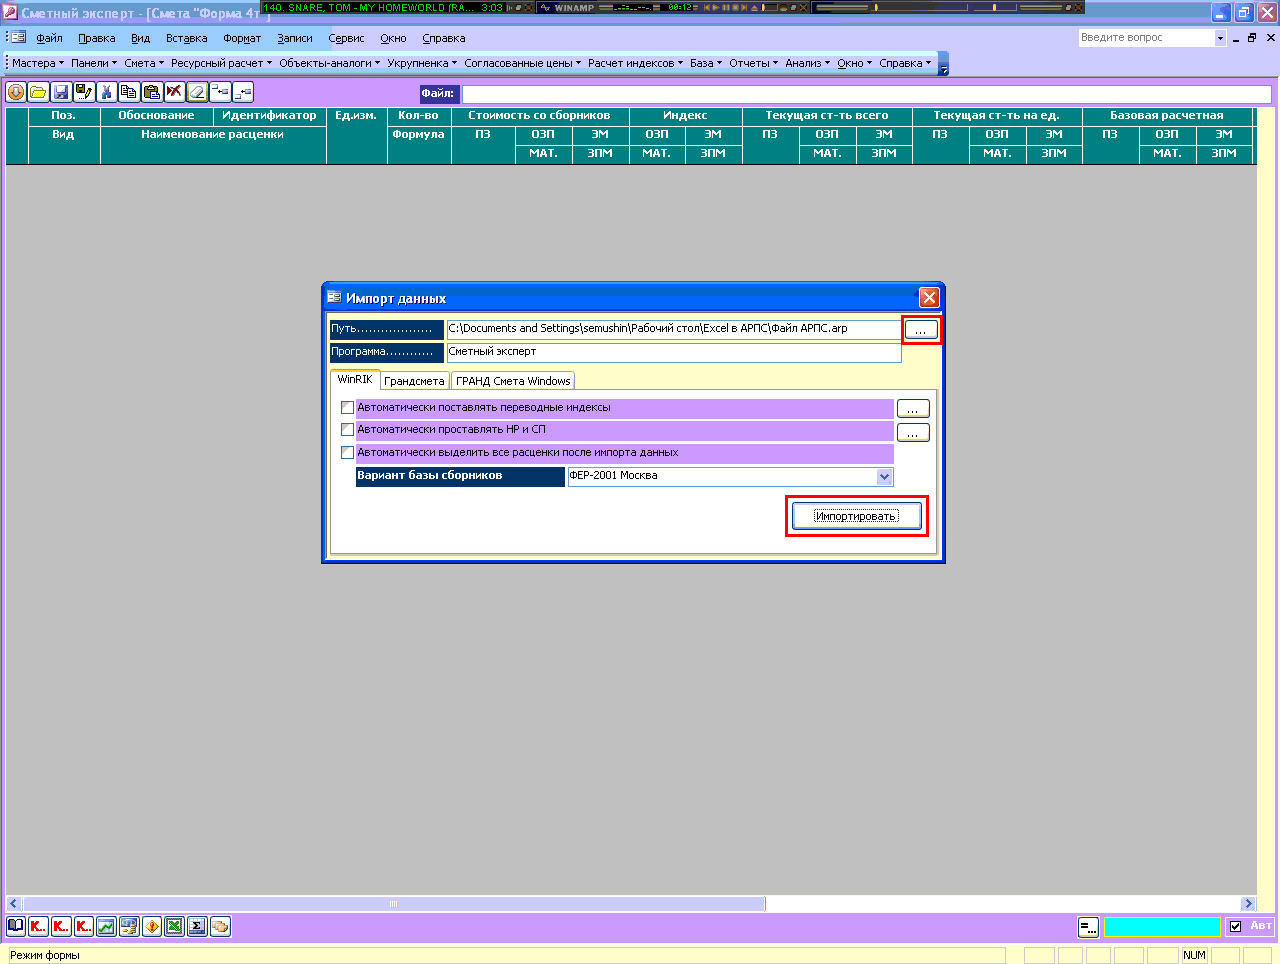
Task: Open the chart graph icon in bottom toolbar
Action: pyautogui.click(x=106, y=926)
